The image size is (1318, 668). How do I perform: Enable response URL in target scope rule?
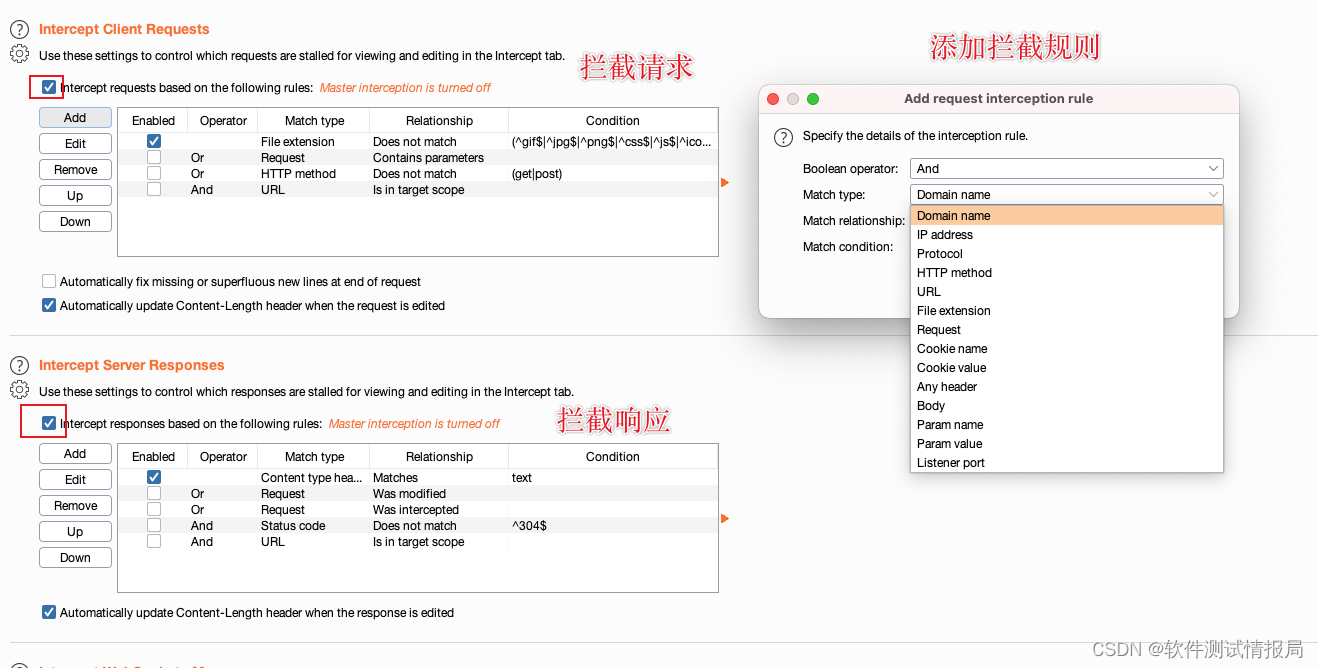(x=154, y=542)
